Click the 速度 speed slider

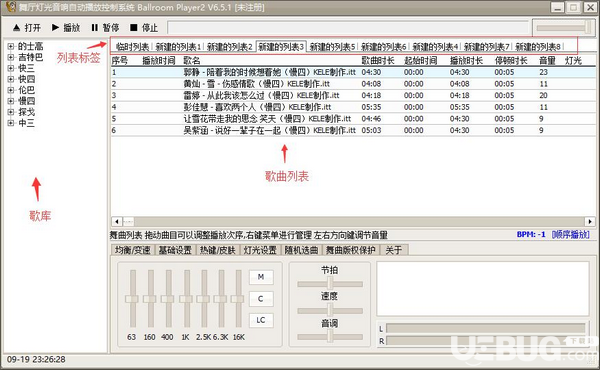(330, 310)
